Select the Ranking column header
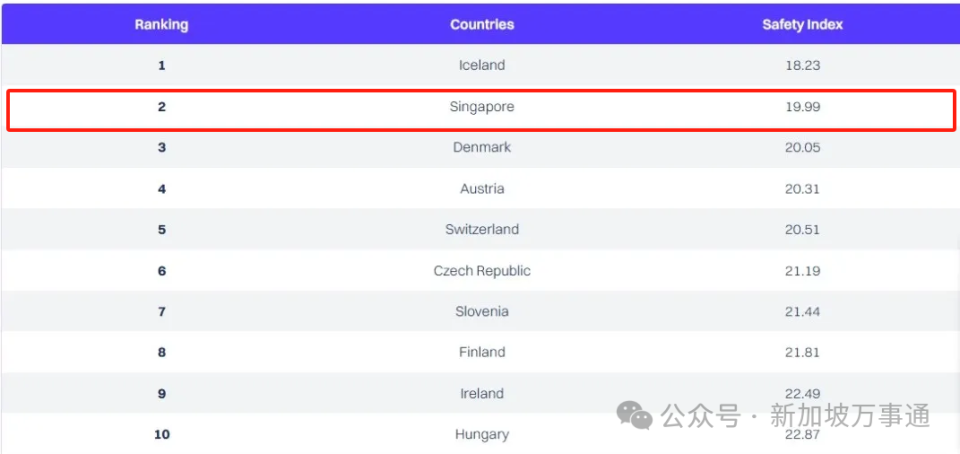 point(162,24)
